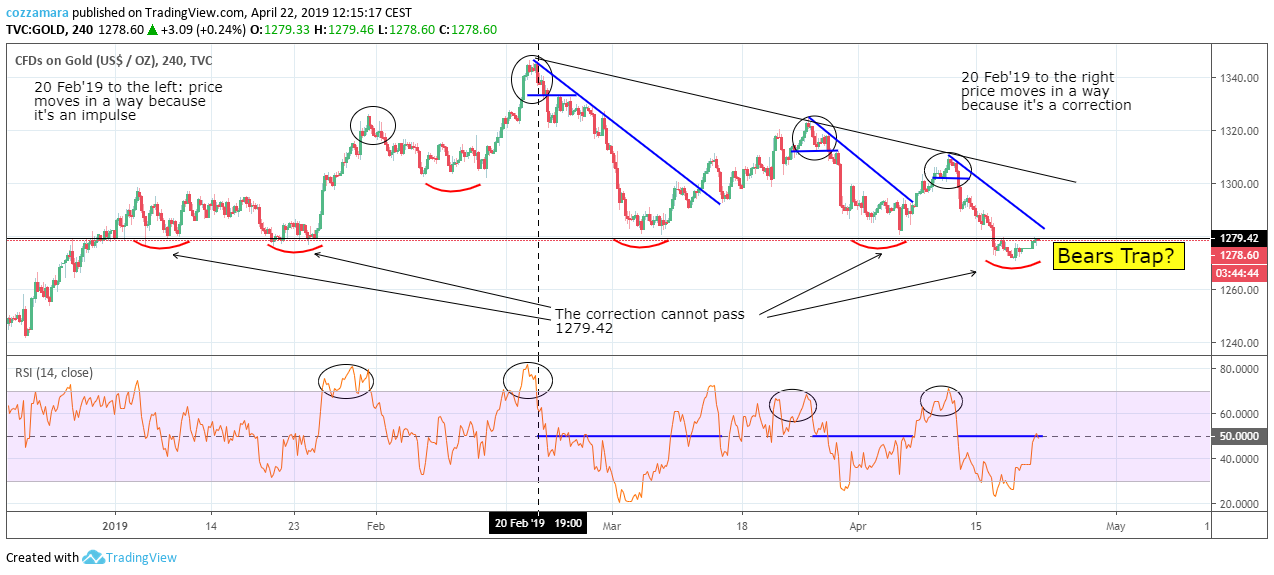1274x575 pixels.
Task: Click the 1300.00 price axis value
Action: click(x=1238, y=184)
